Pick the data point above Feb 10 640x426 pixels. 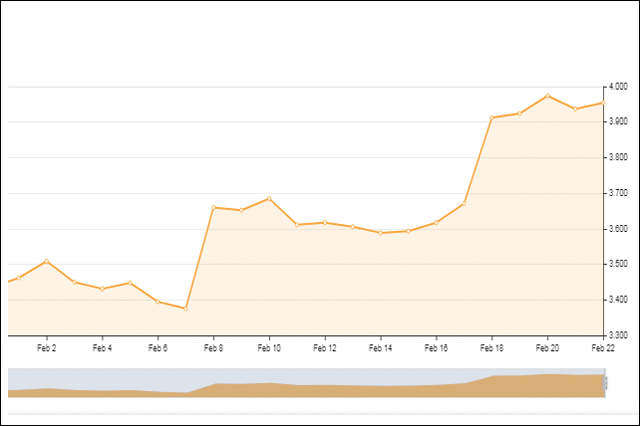(x=269, y=199)
